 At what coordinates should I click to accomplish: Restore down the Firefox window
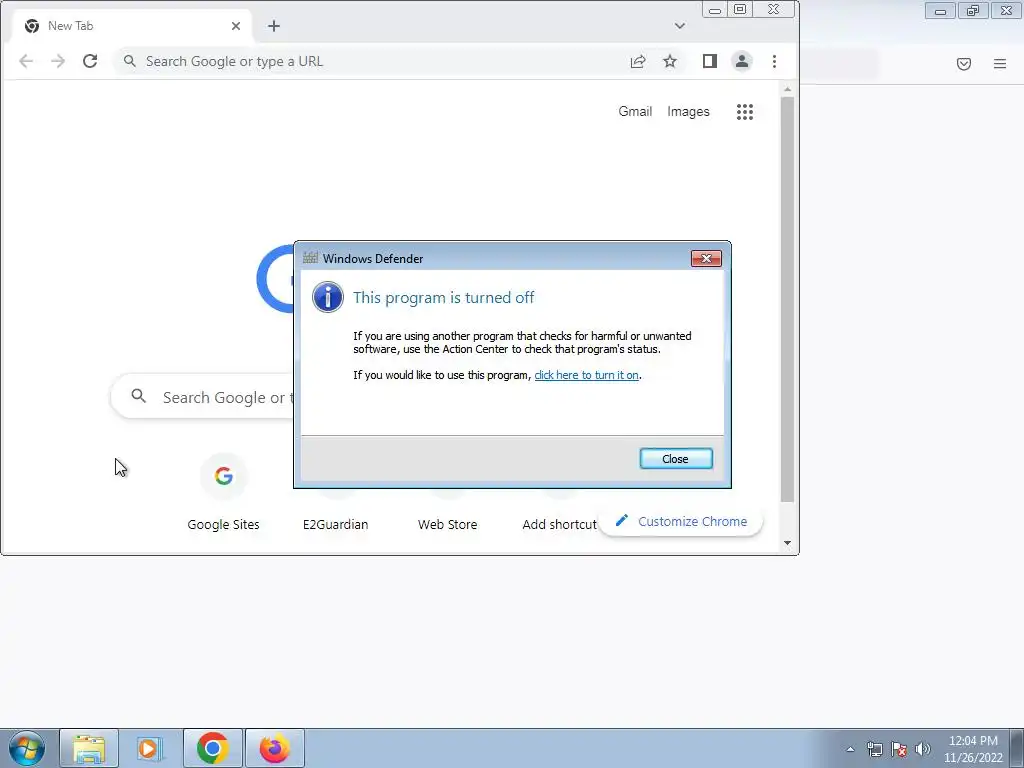point(973,10)
